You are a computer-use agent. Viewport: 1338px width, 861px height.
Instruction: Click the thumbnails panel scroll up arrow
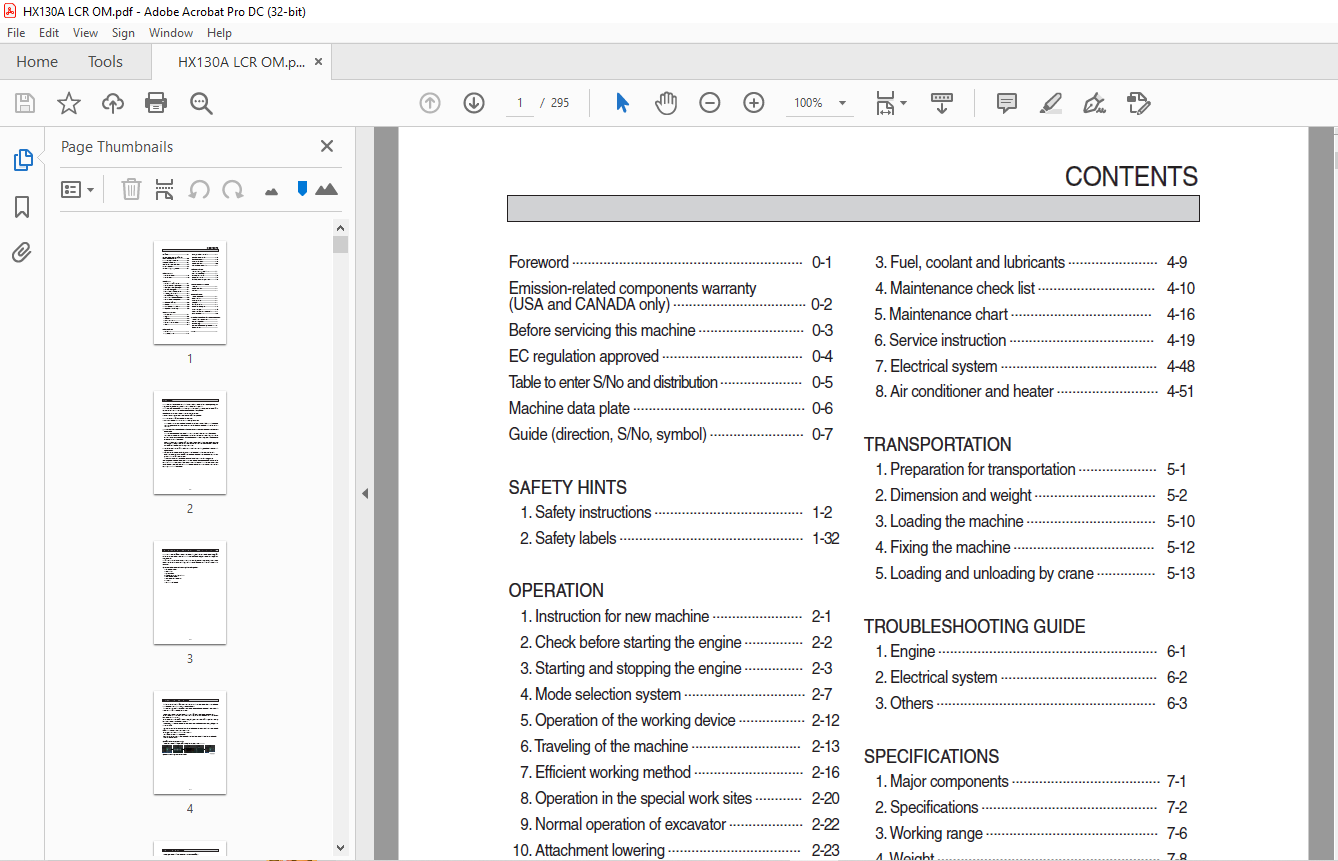click(341, 227)
